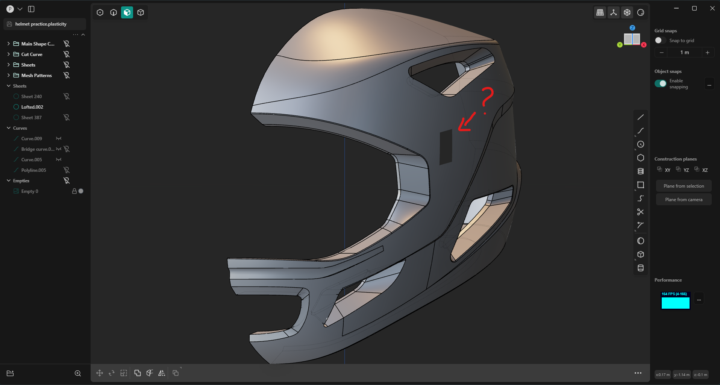Select the Trim scissors tool
720x385 pixels.
[x=641, y=212]
